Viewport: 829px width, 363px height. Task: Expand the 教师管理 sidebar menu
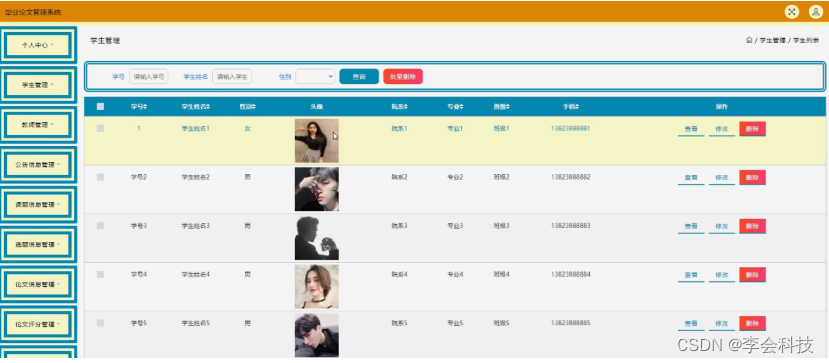pos(38,125)
